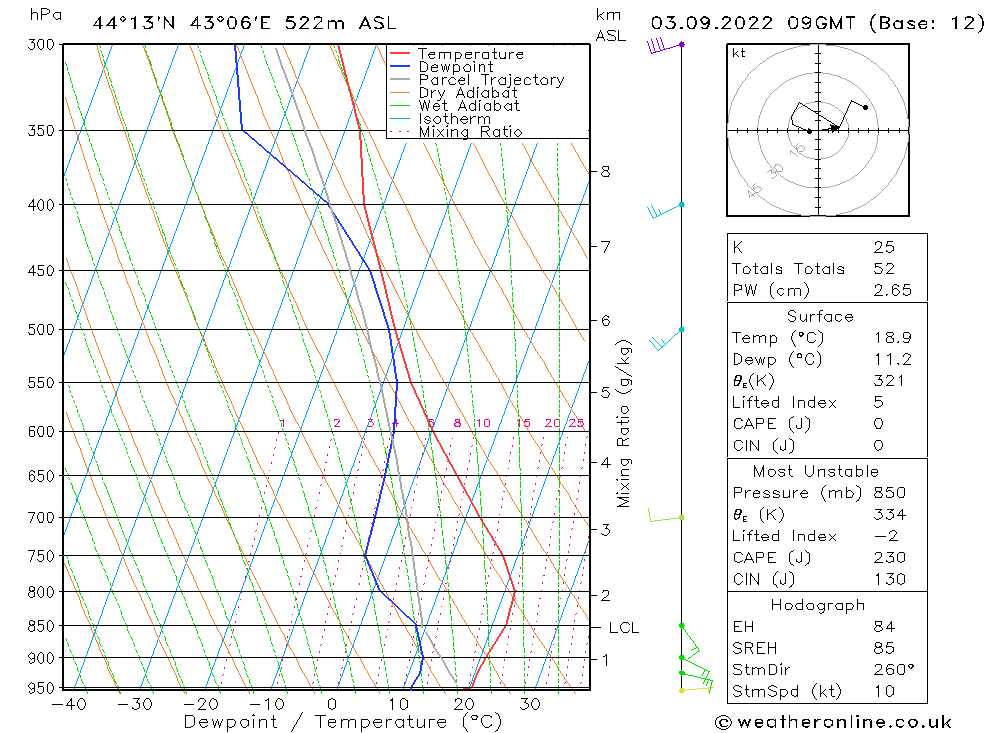The height and width of the screenshot is (733, 1000).
Task: Click the weatheronline.co.uk copyright text
Action: click(834, 722)
